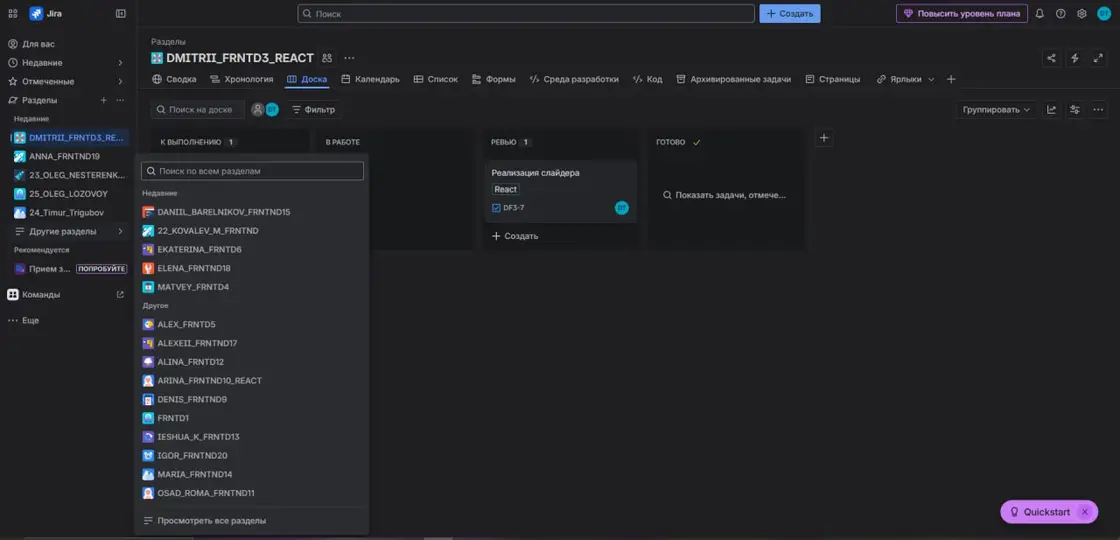The image size is (1120, 540).
Task: Collapse the sidebar with the panel icon
Action: [121, 14]
